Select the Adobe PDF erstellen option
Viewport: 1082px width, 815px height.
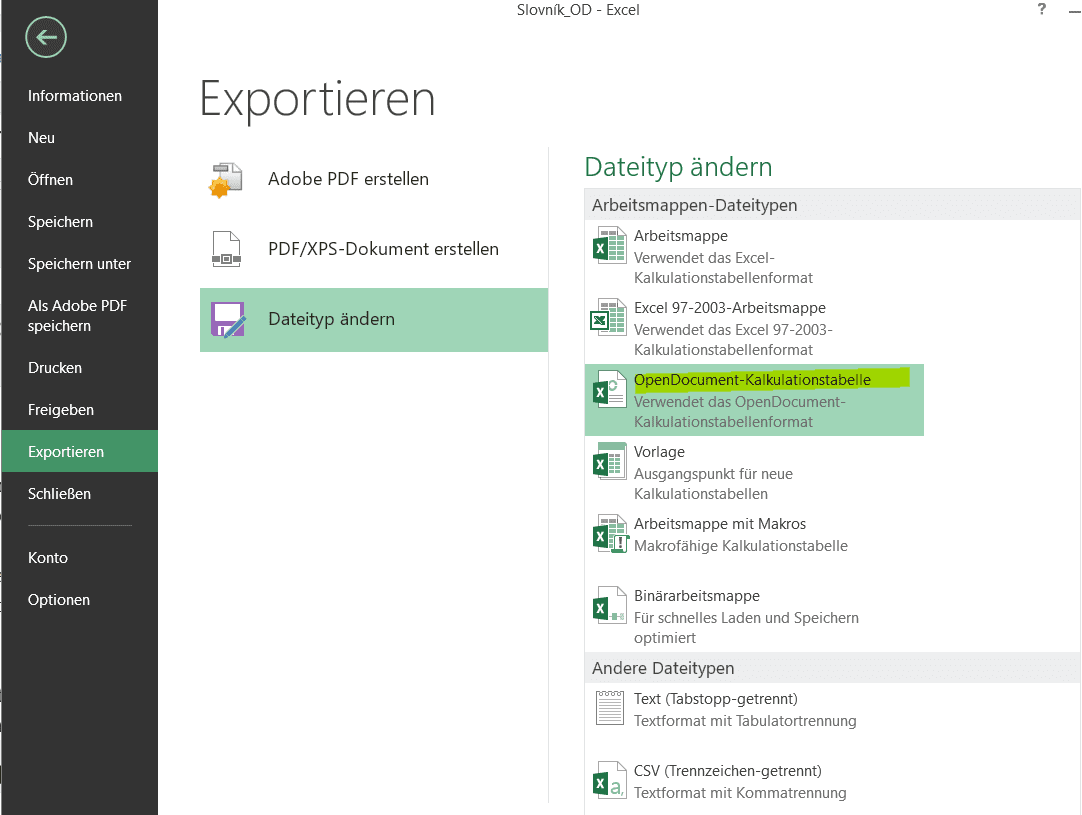click(374, 179)
